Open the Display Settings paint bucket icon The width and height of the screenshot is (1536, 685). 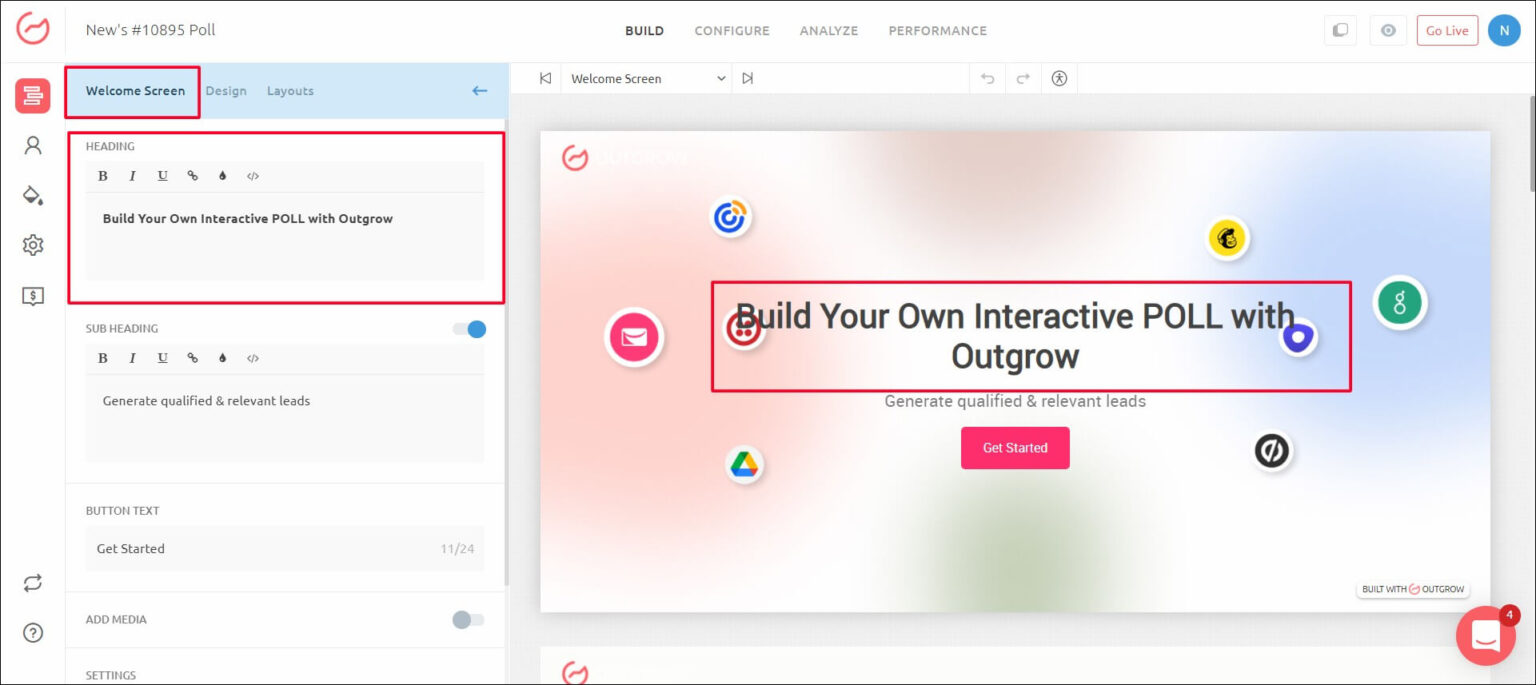[x=33, y=195]
